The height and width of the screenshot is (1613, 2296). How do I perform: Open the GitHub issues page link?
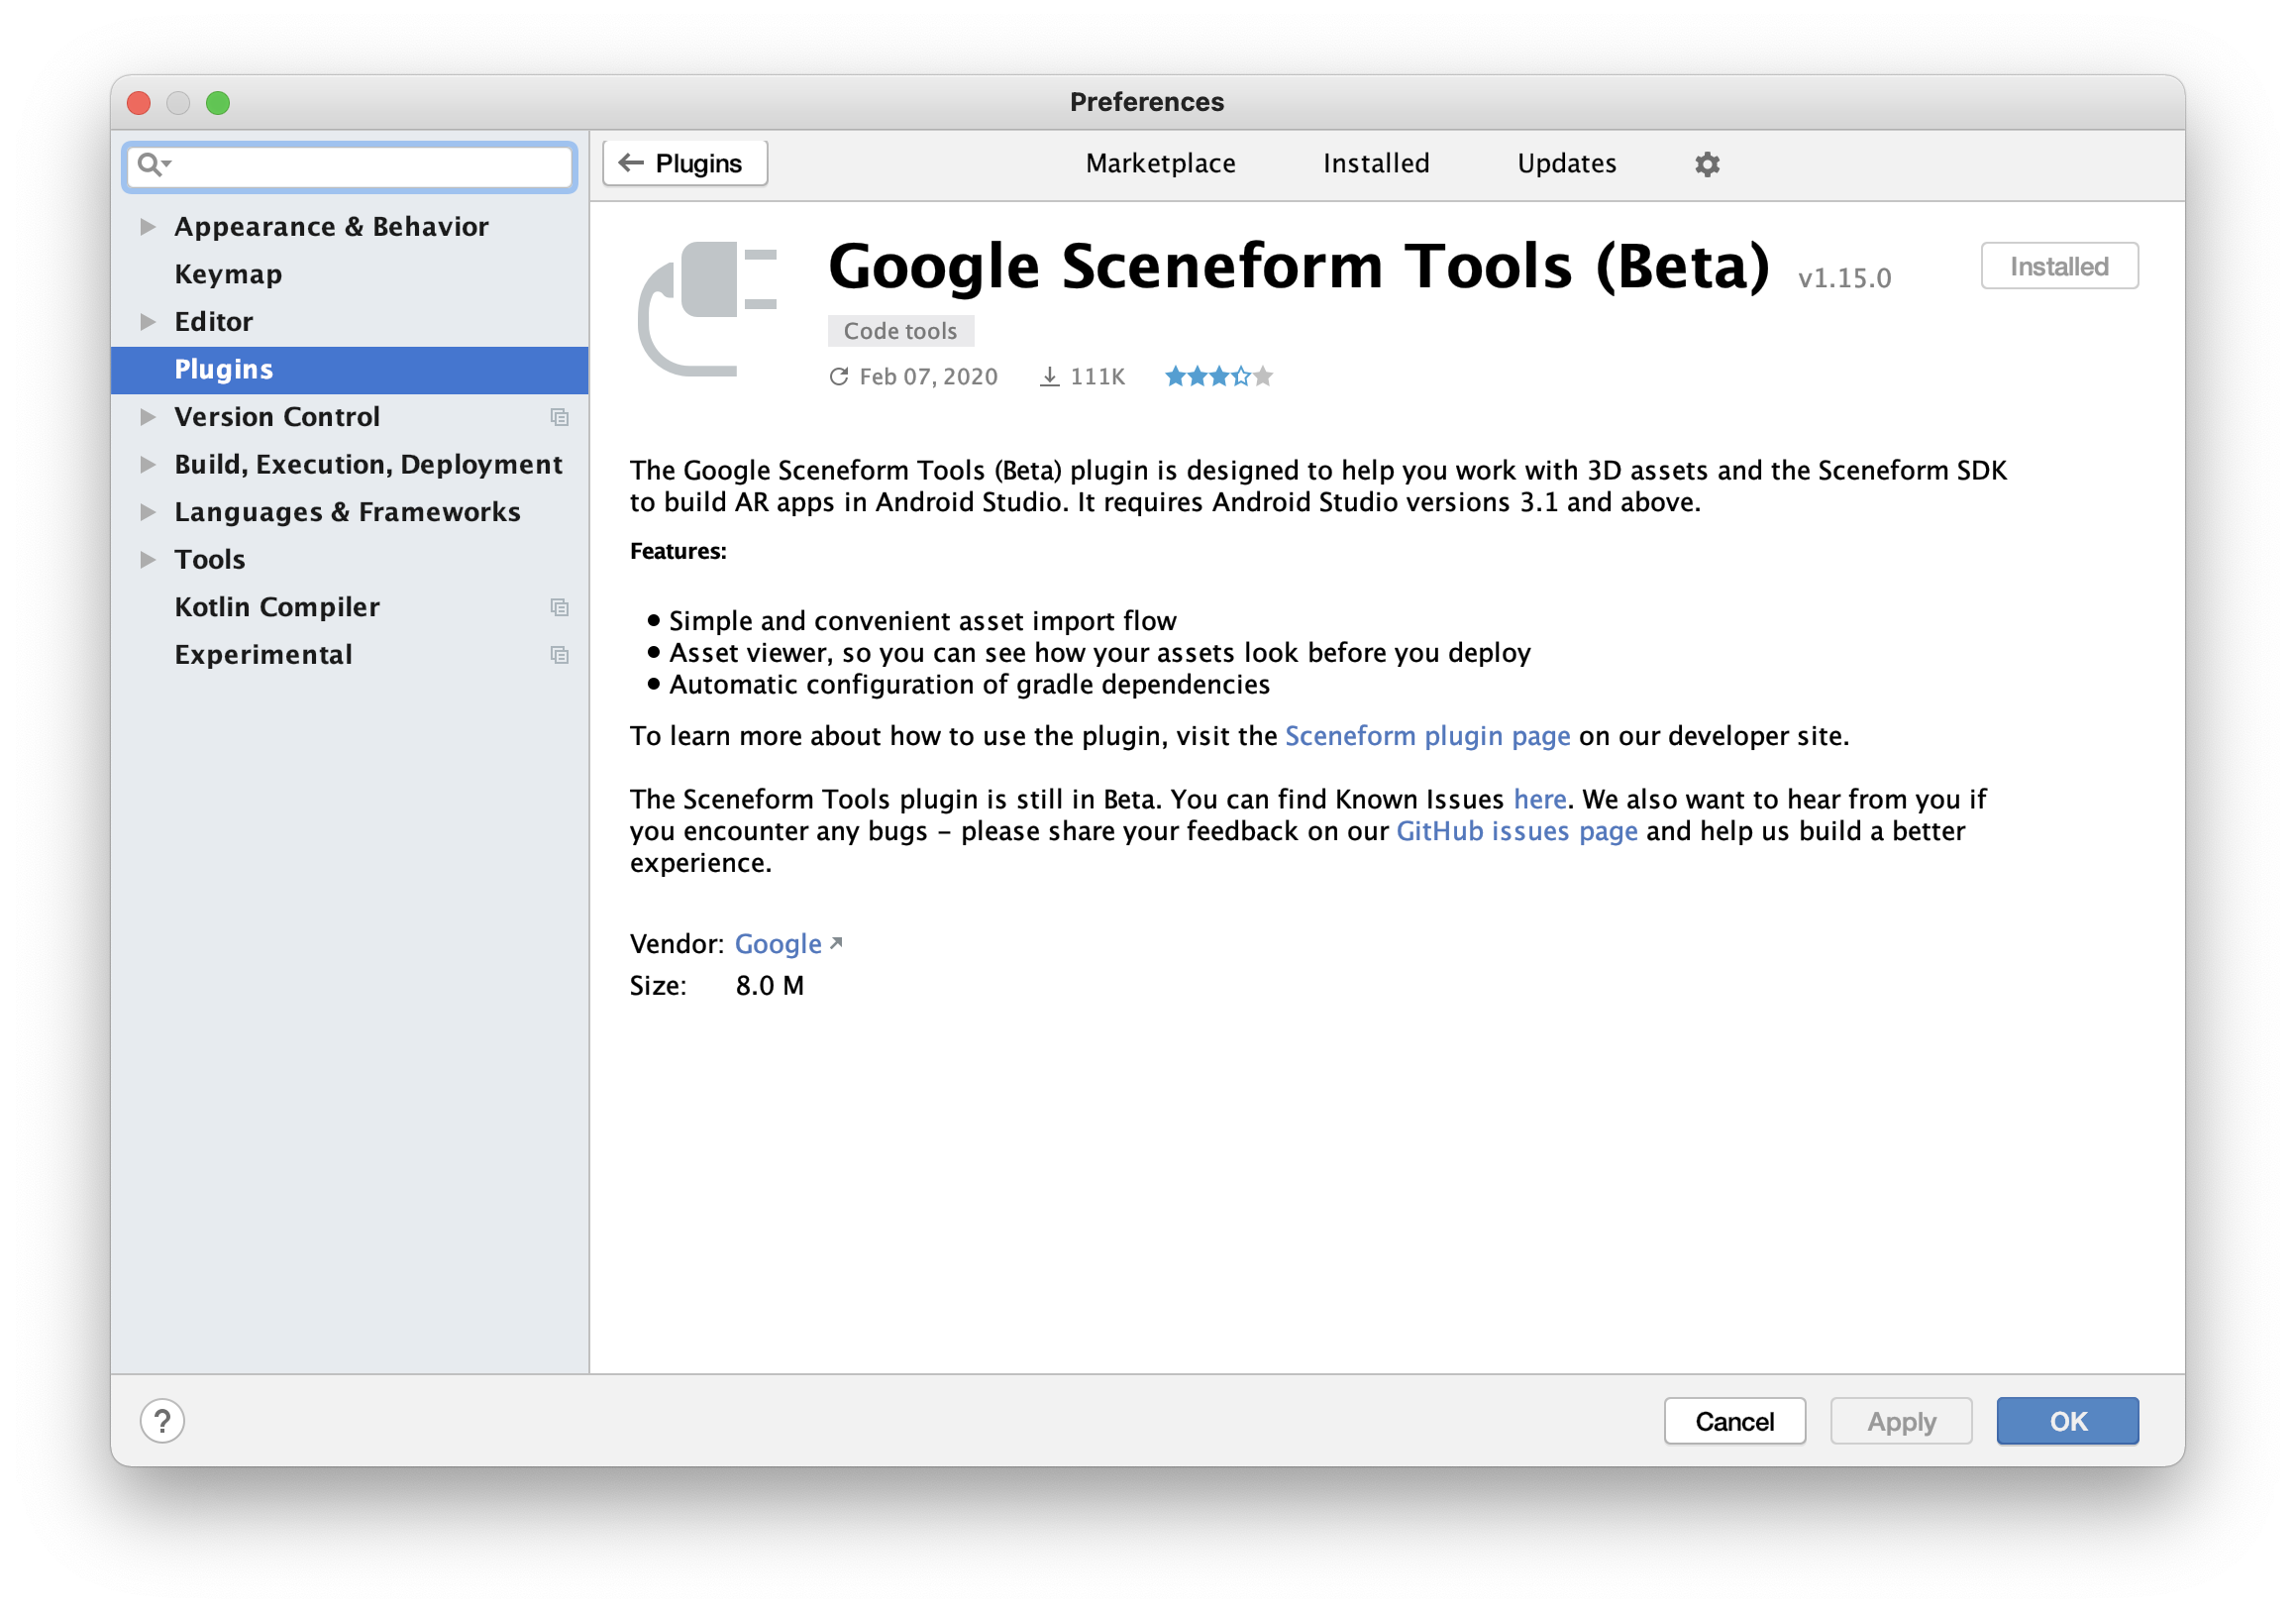click(x=1516, y=831)
